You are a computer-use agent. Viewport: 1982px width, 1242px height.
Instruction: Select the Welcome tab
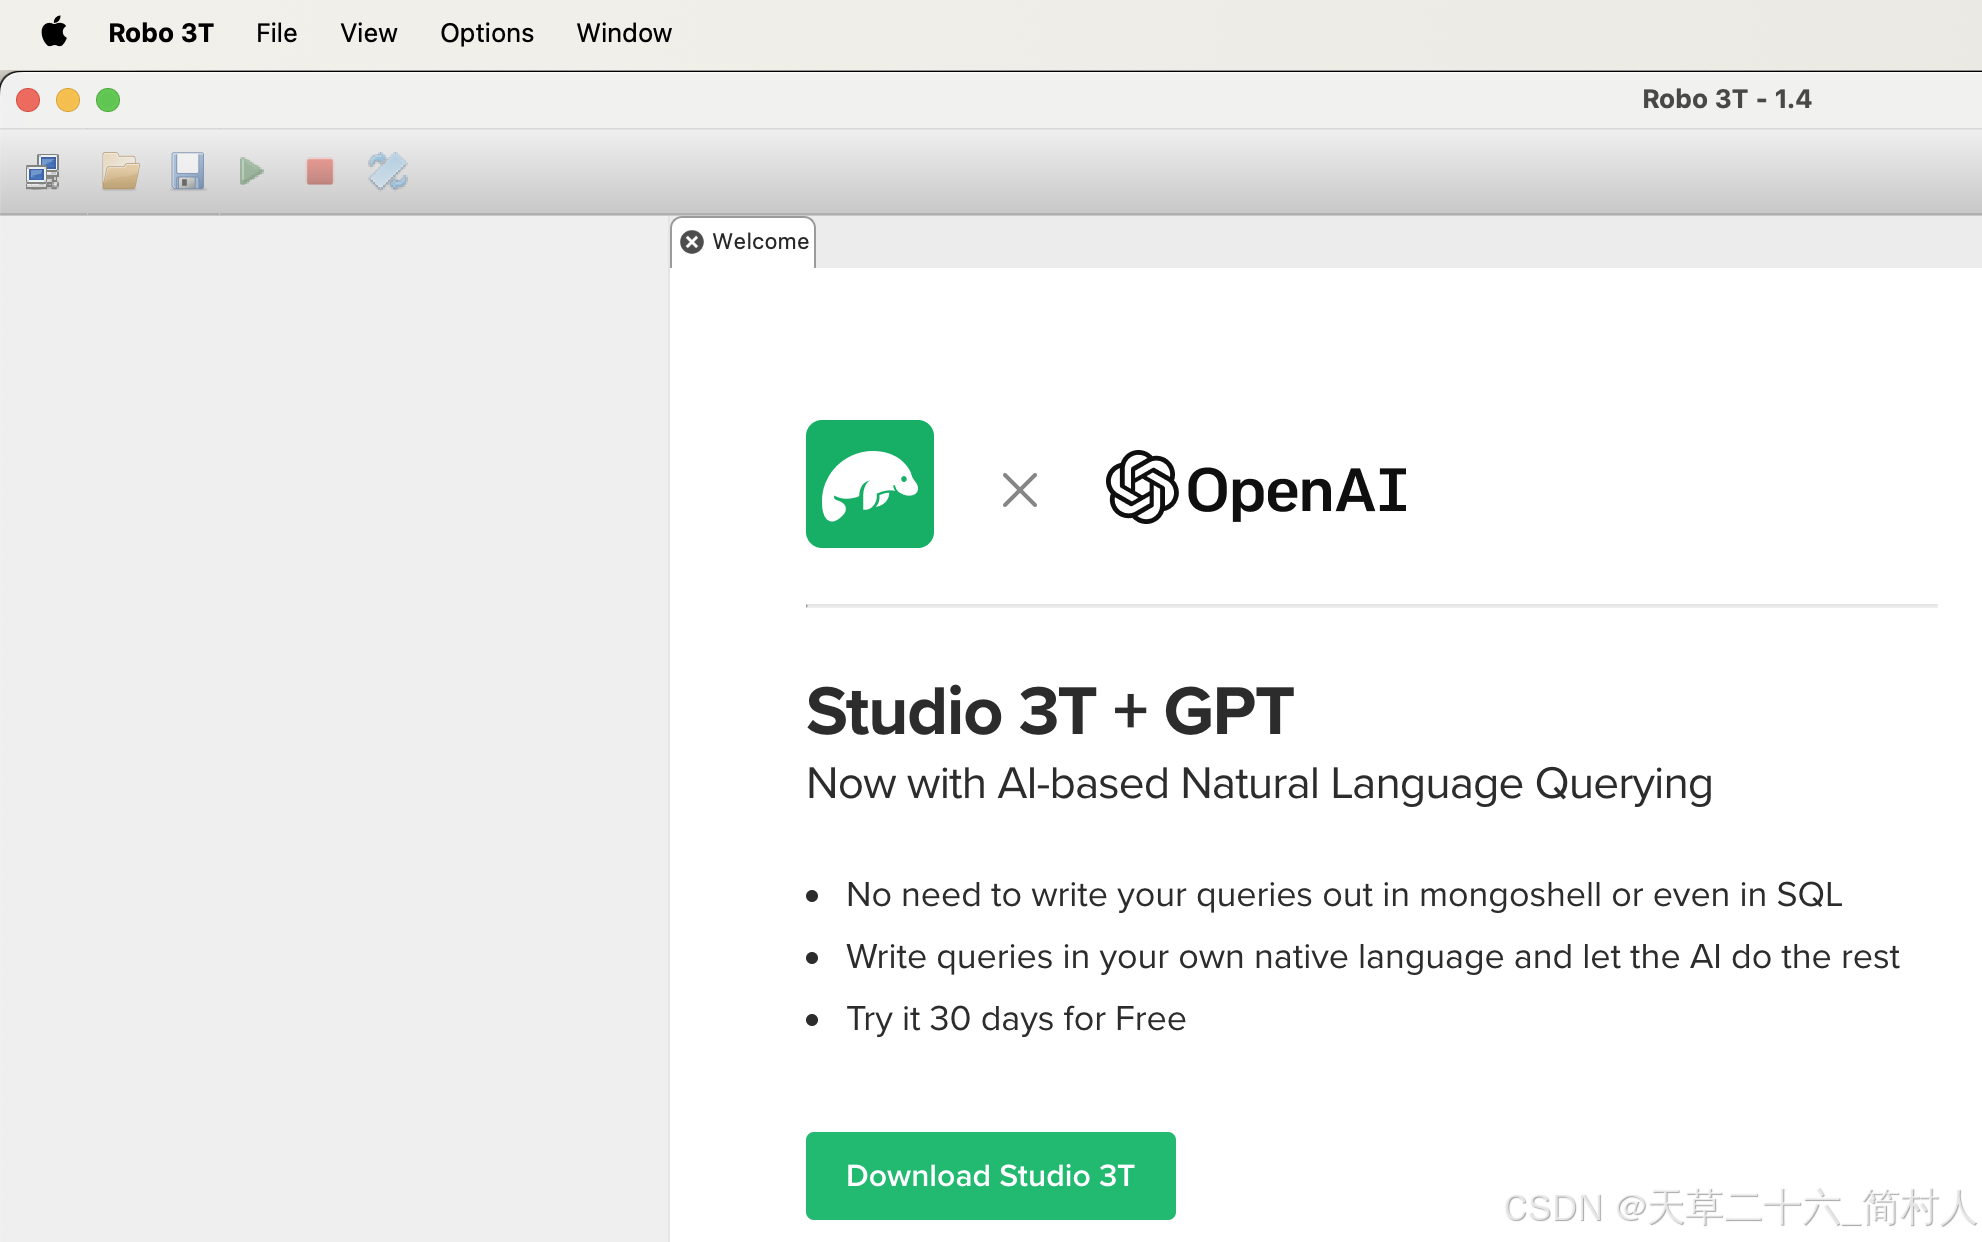(760, 242)
